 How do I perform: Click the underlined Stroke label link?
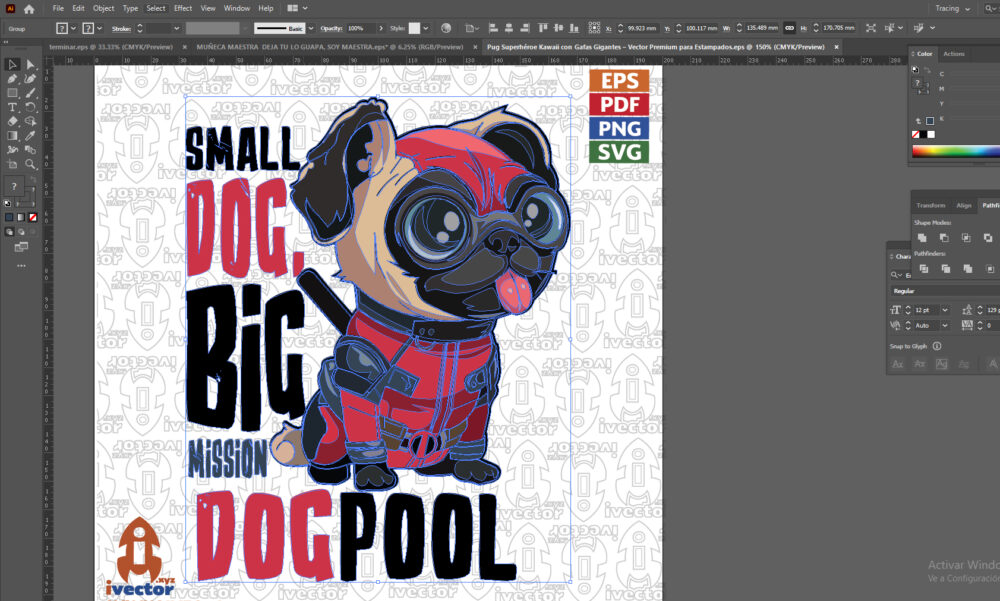(x=121, y=29)
